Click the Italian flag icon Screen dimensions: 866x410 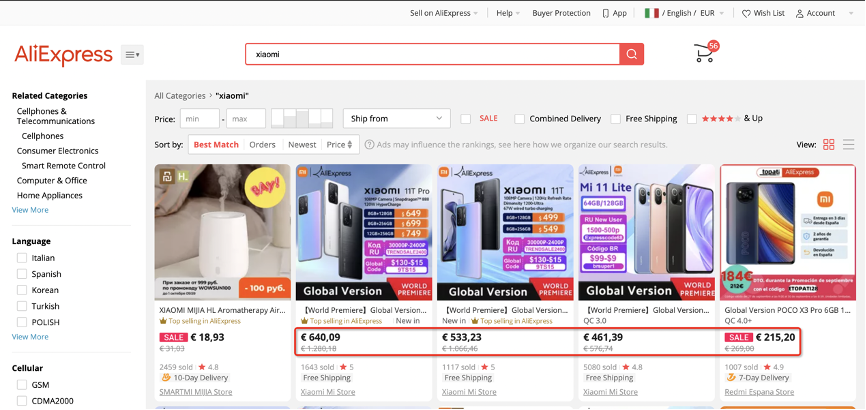tap(652, 13)
